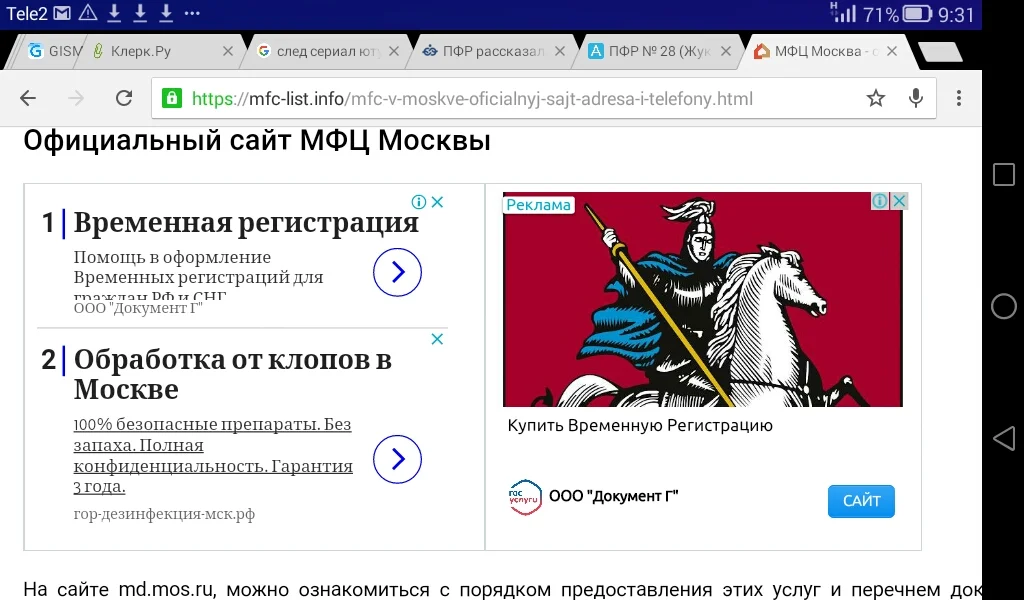The height and width of the screenshot is (600, 1024).
Task: Tap the Android back triangle button
Action: coord(1004,438)
